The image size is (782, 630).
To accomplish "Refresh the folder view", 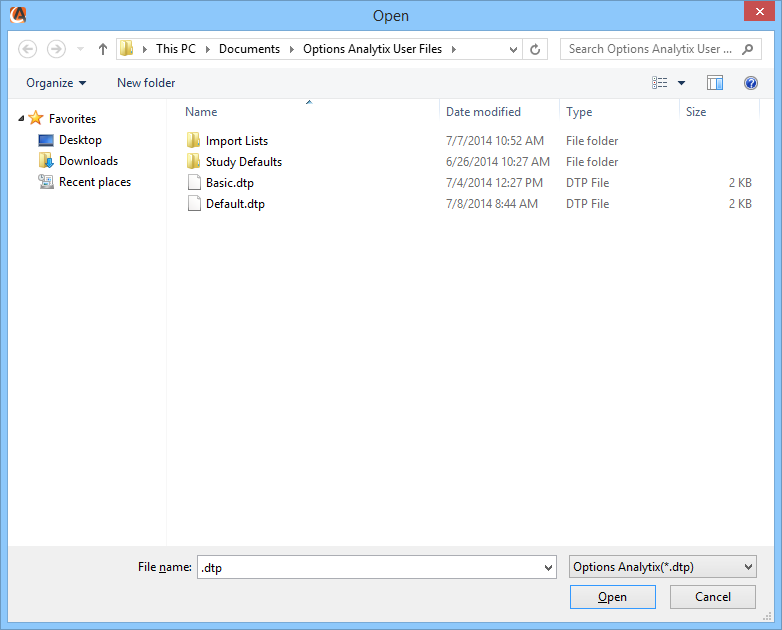I will click(535, 49).
